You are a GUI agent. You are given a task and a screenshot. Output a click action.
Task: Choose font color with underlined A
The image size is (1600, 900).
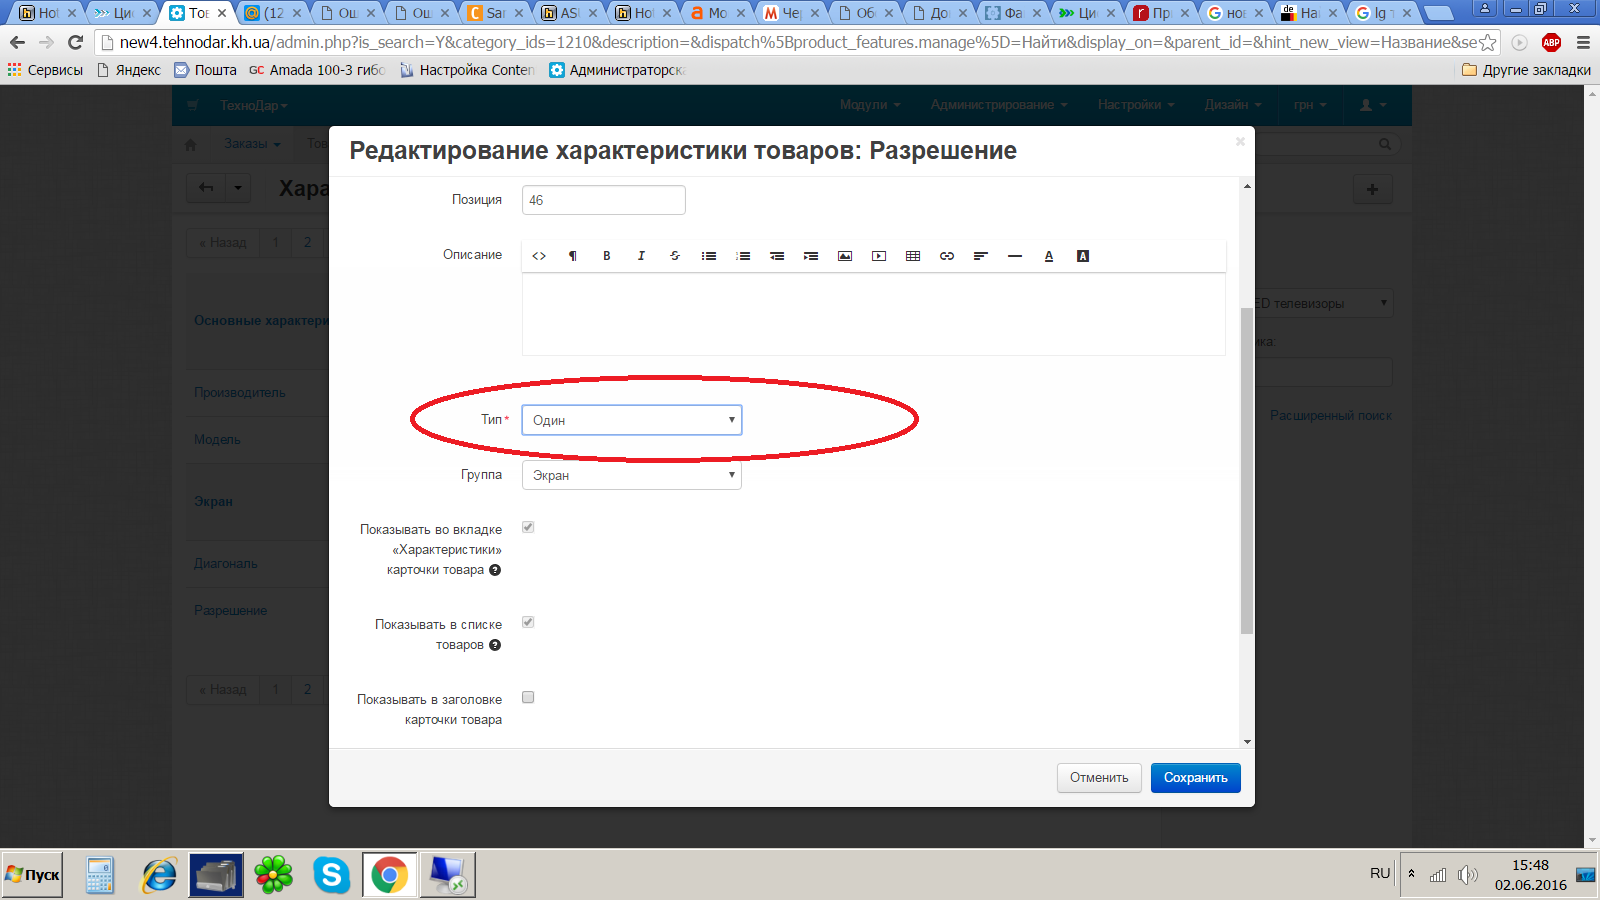pyautogui.click(x=1049, y=256)
